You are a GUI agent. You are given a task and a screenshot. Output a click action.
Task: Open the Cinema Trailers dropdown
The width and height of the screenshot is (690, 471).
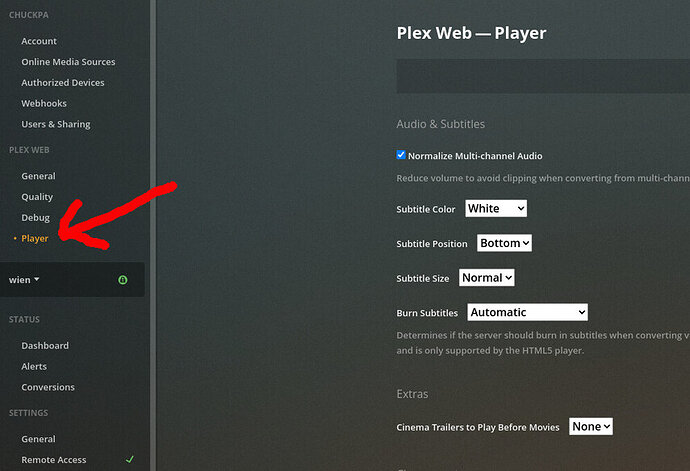591,427
